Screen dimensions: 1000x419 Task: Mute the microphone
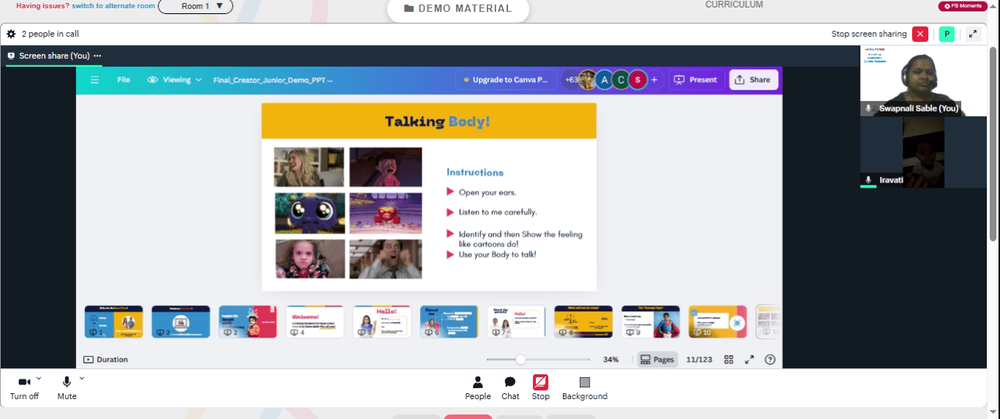(x=66, y=388)
